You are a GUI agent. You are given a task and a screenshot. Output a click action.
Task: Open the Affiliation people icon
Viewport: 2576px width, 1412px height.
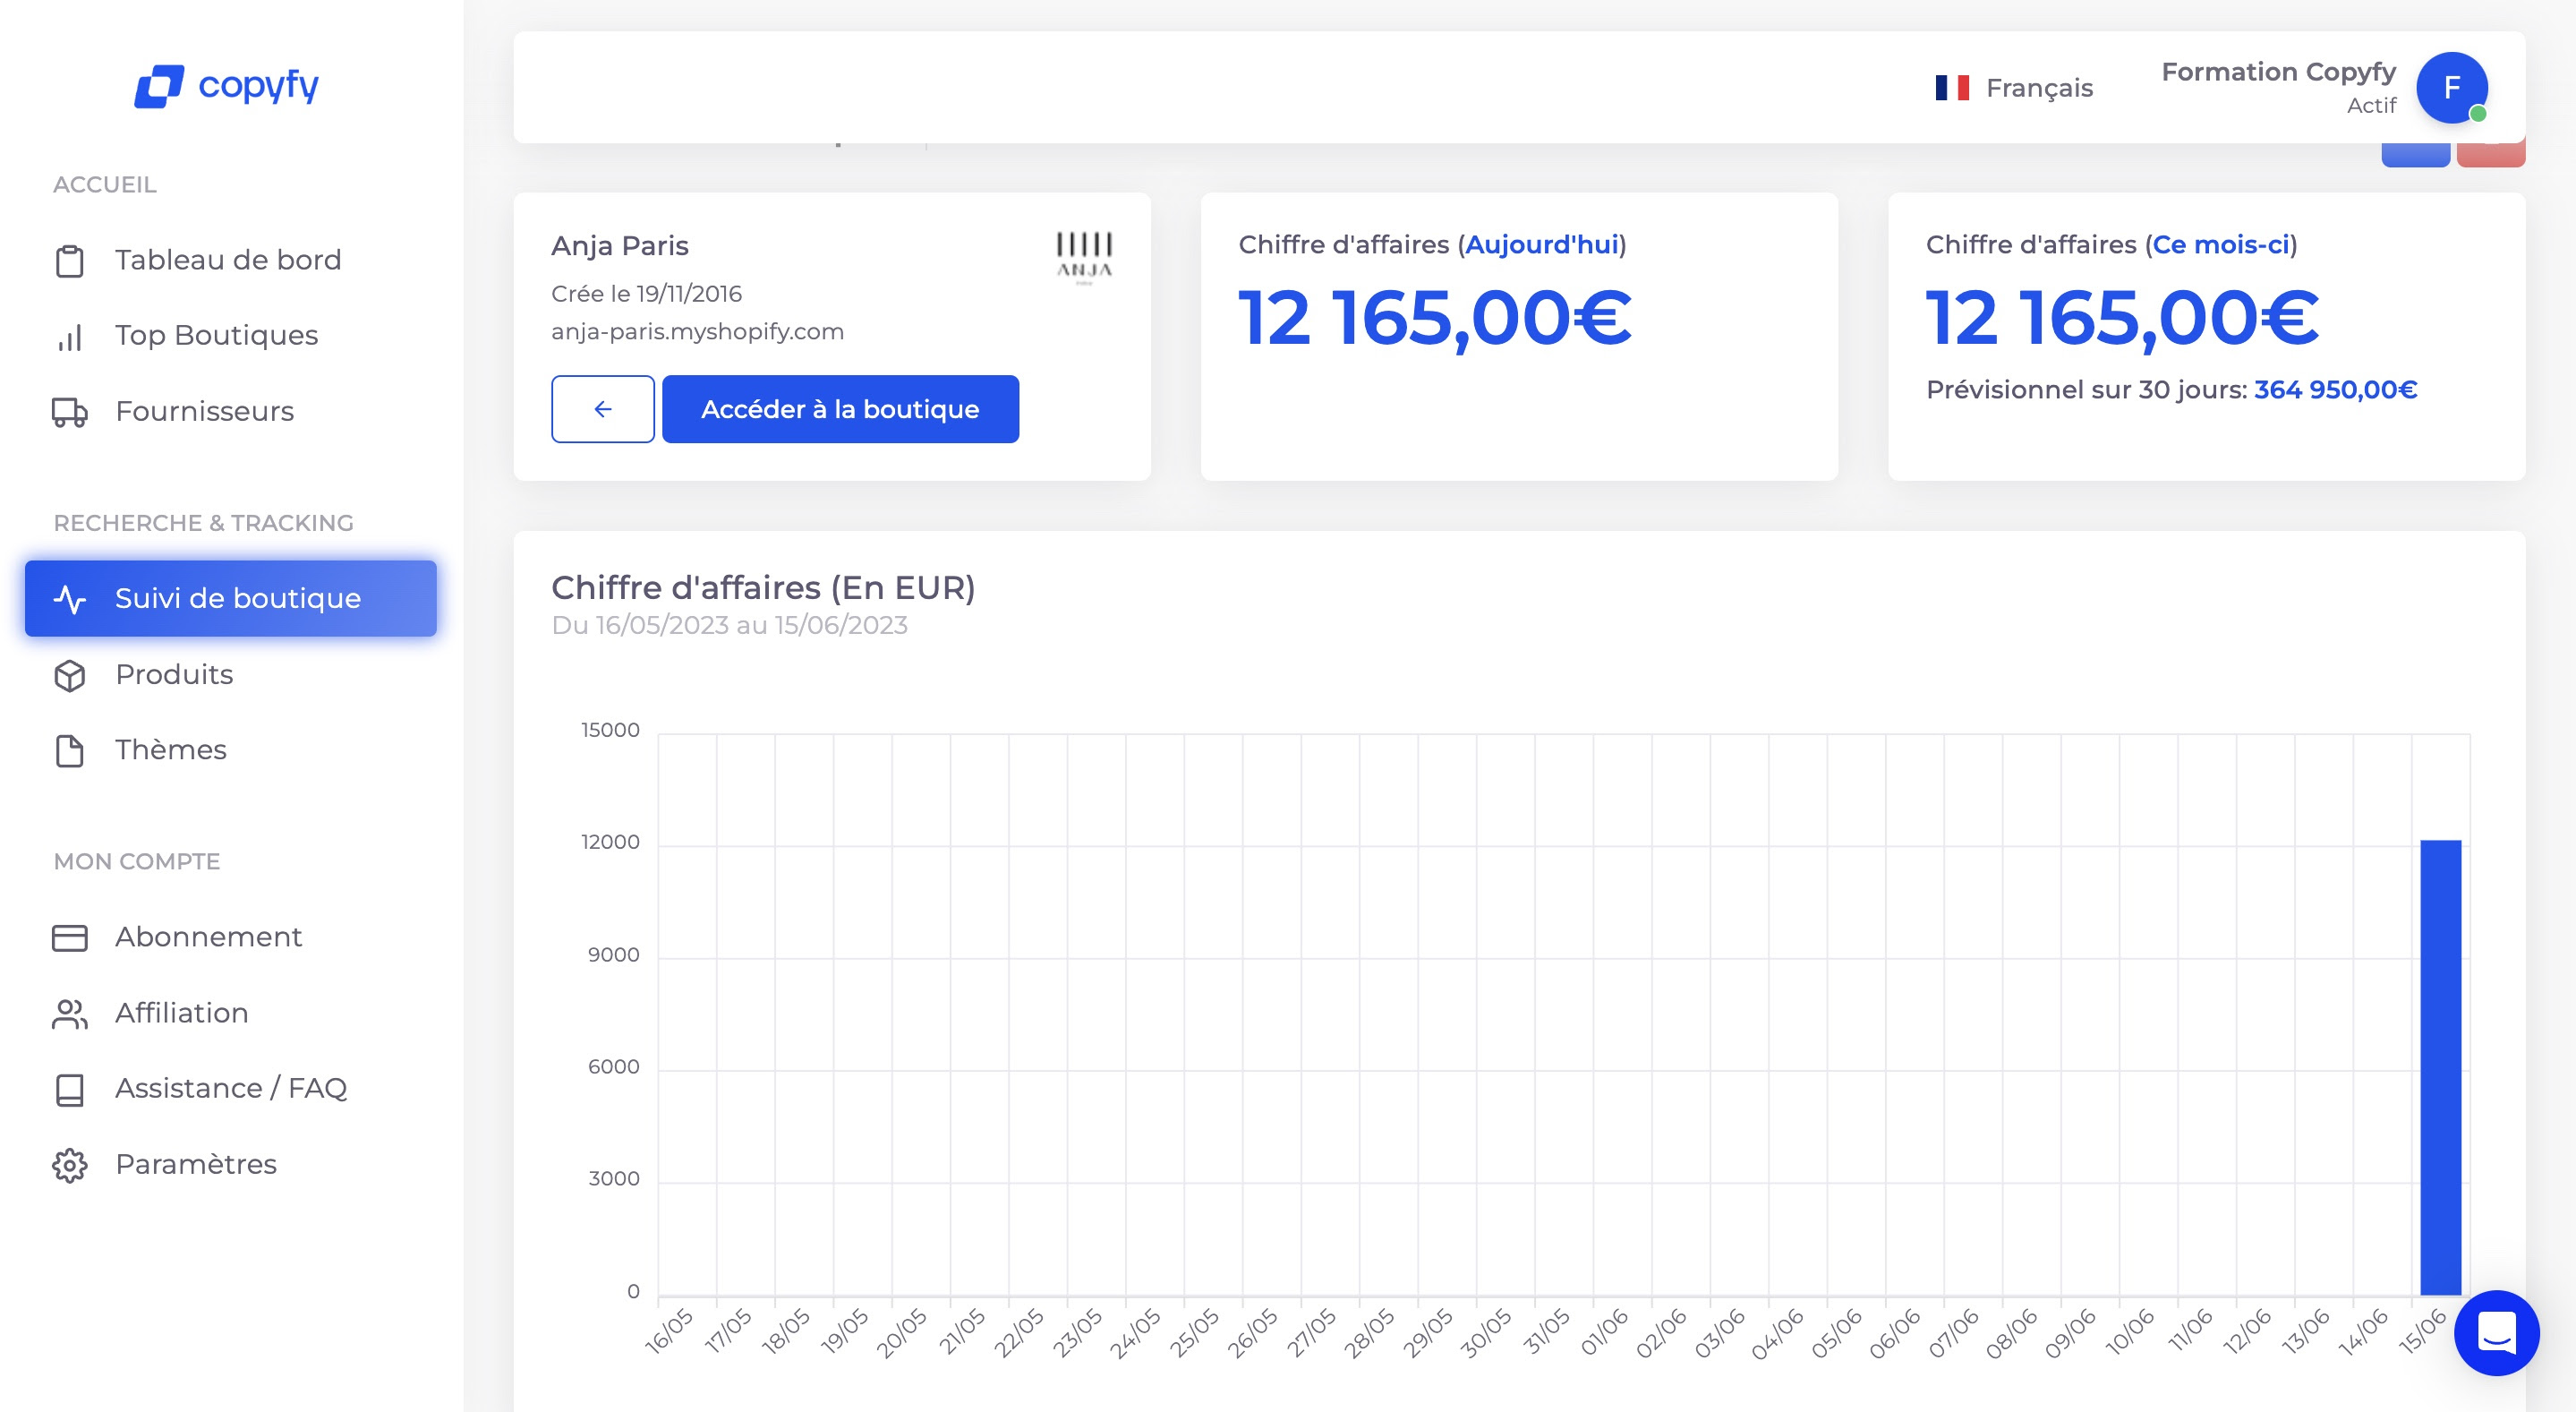click(70, 1012)
